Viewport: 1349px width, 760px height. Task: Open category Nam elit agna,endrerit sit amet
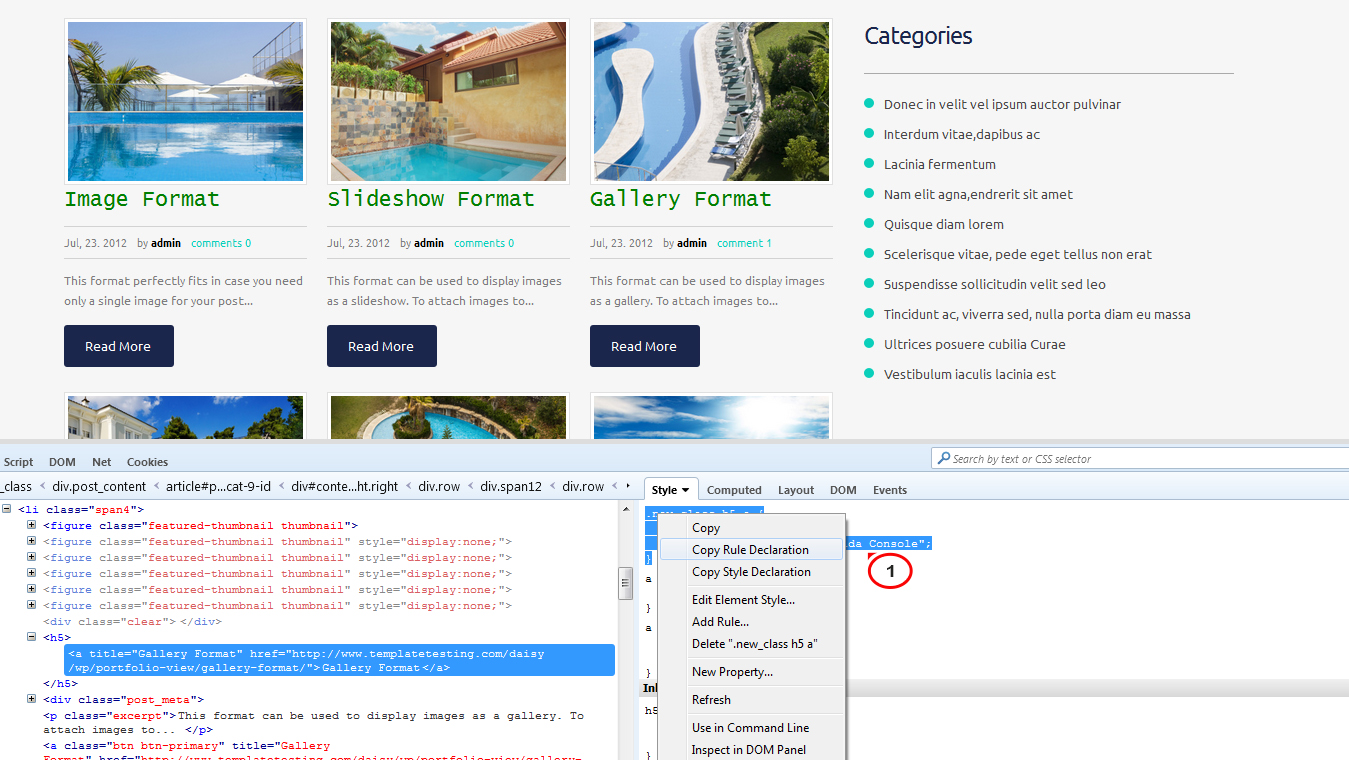pos(978,194)
